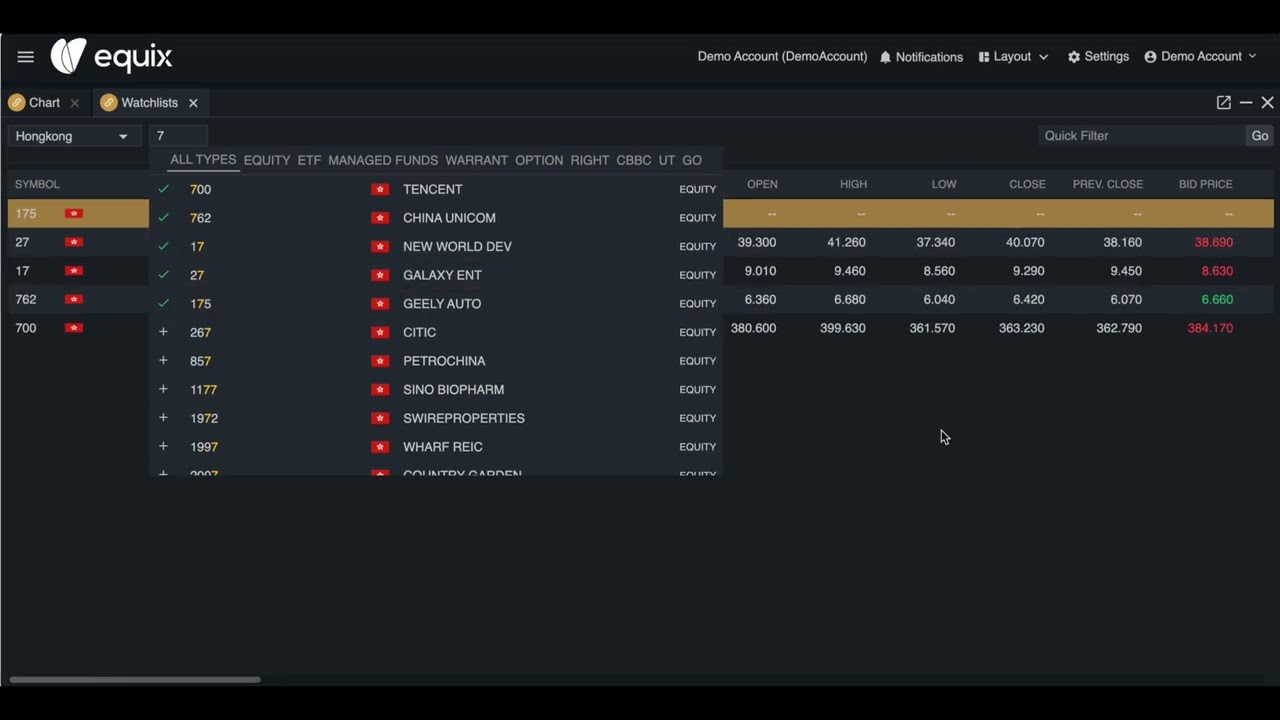The image size is (1280, 720).
Task: Filter results by WARRANT
Action: tap(476, 160)
